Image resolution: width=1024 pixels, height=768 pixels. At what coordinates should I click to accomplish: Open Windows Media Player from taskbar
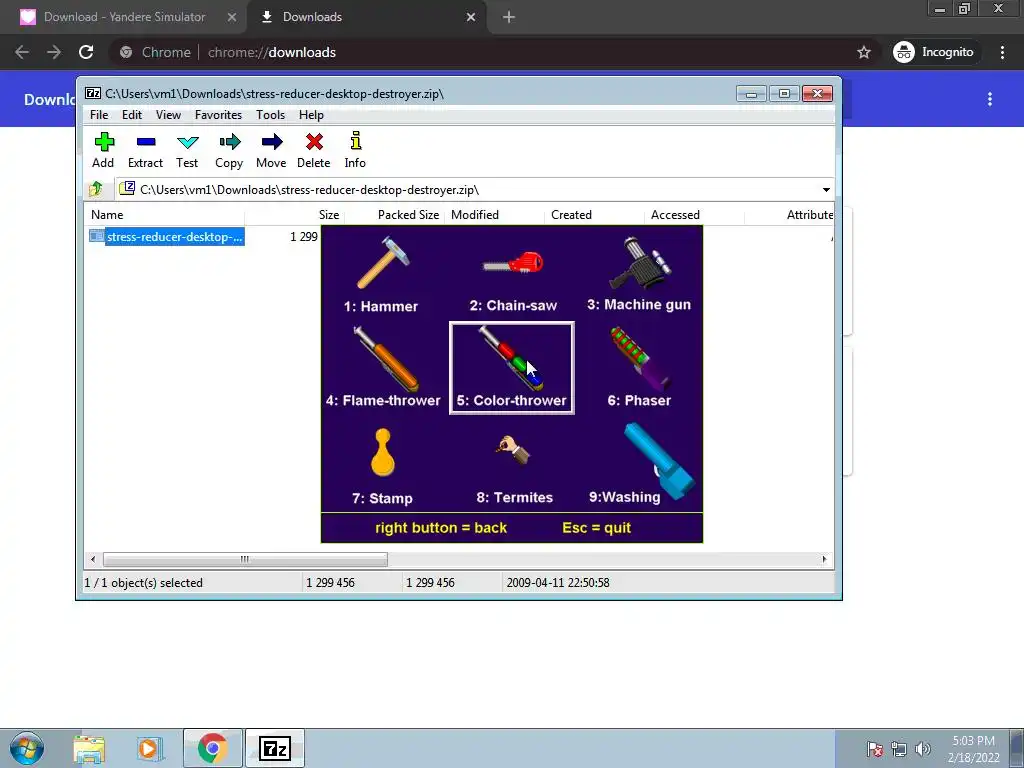coord(150,748)
